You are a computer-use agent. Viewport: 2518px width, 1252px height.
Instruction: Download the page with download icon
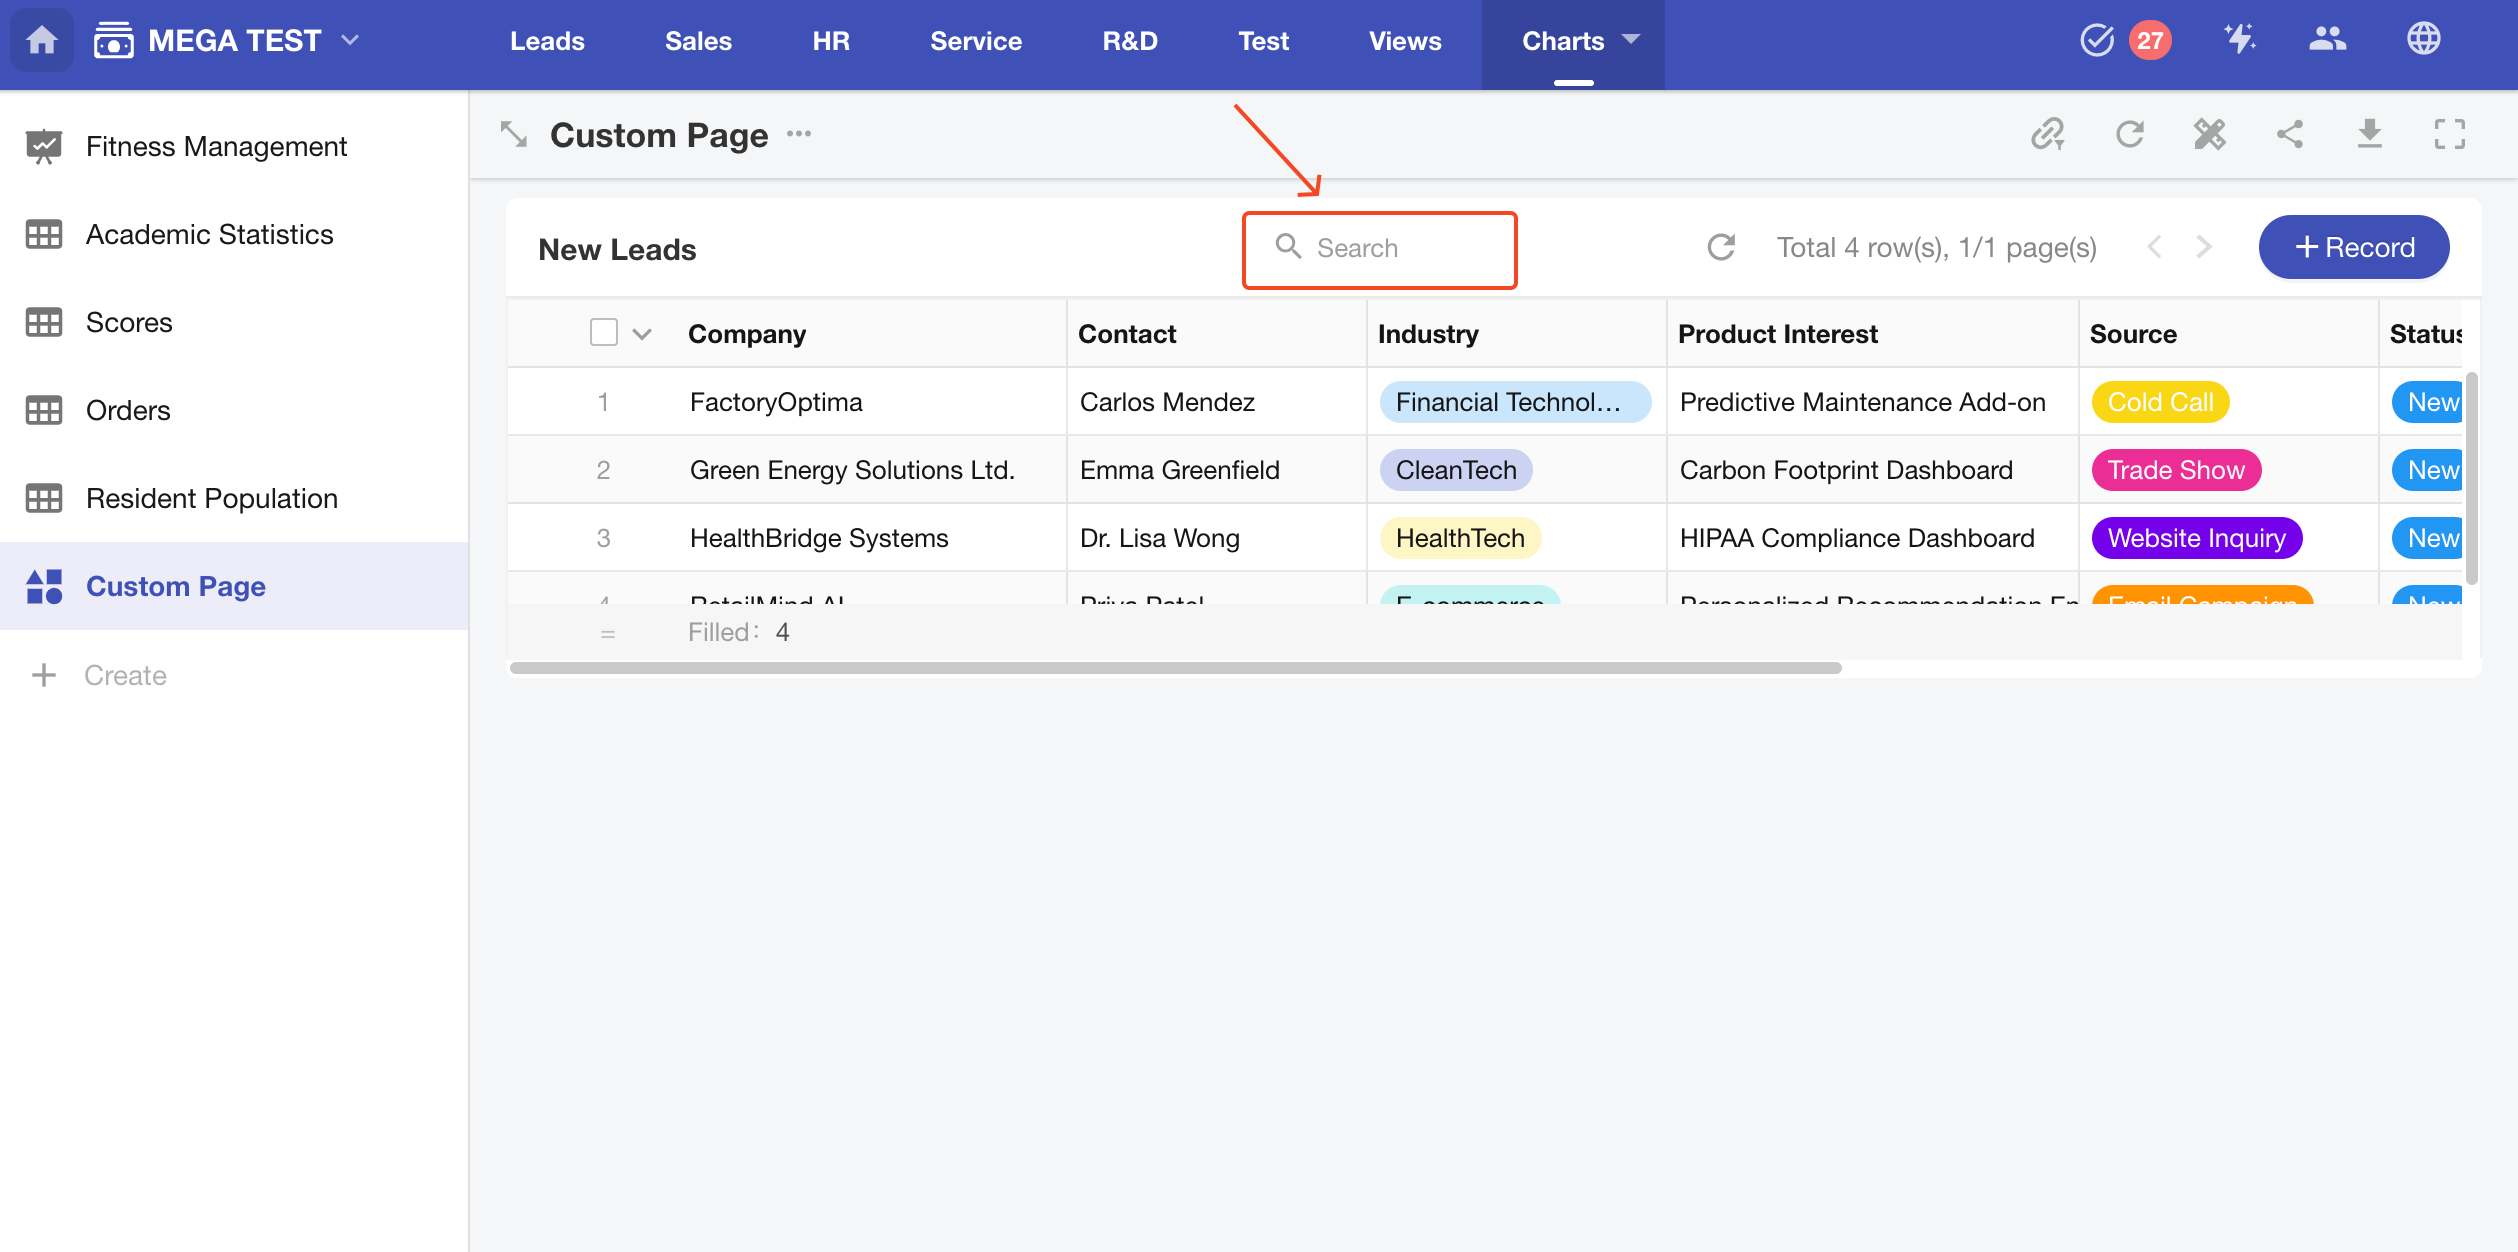pos(2370,134)
